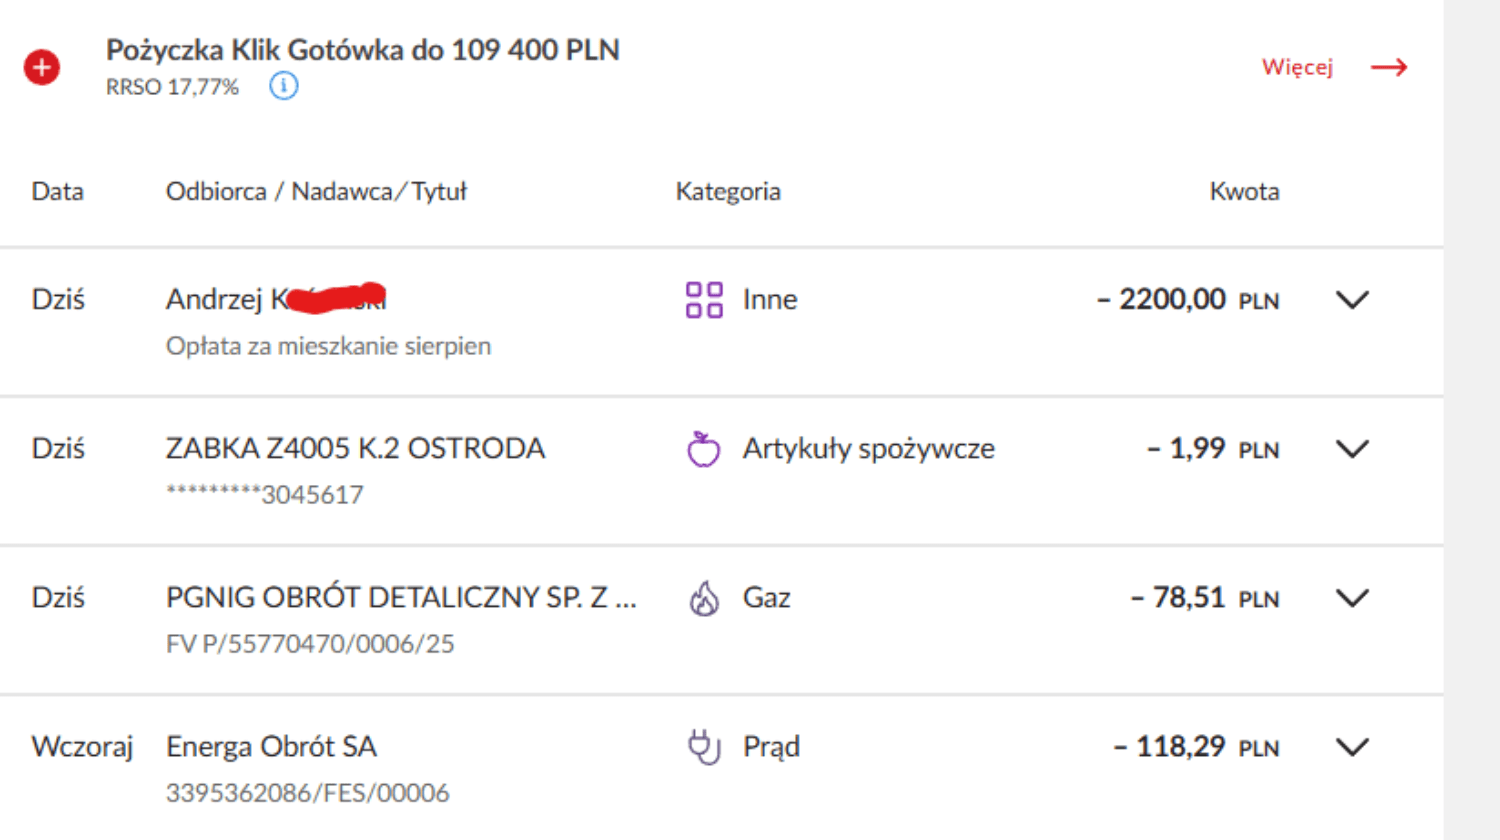Screen dimensions: 1500x840
Task: Click the red arrow next to Więcej
Action: point(1389,67)
